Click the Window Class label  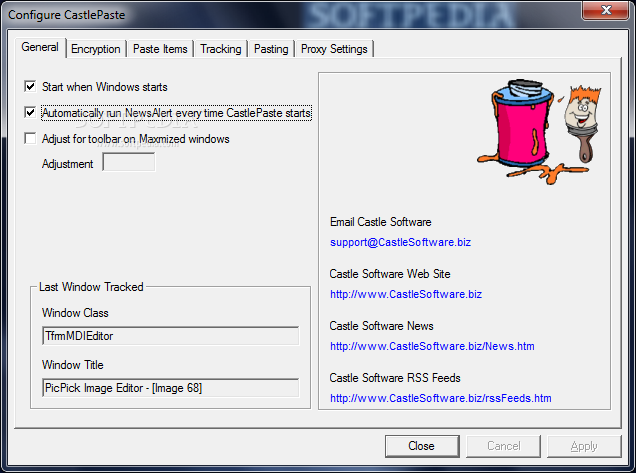pyautogui.click(x=75, y=313)
